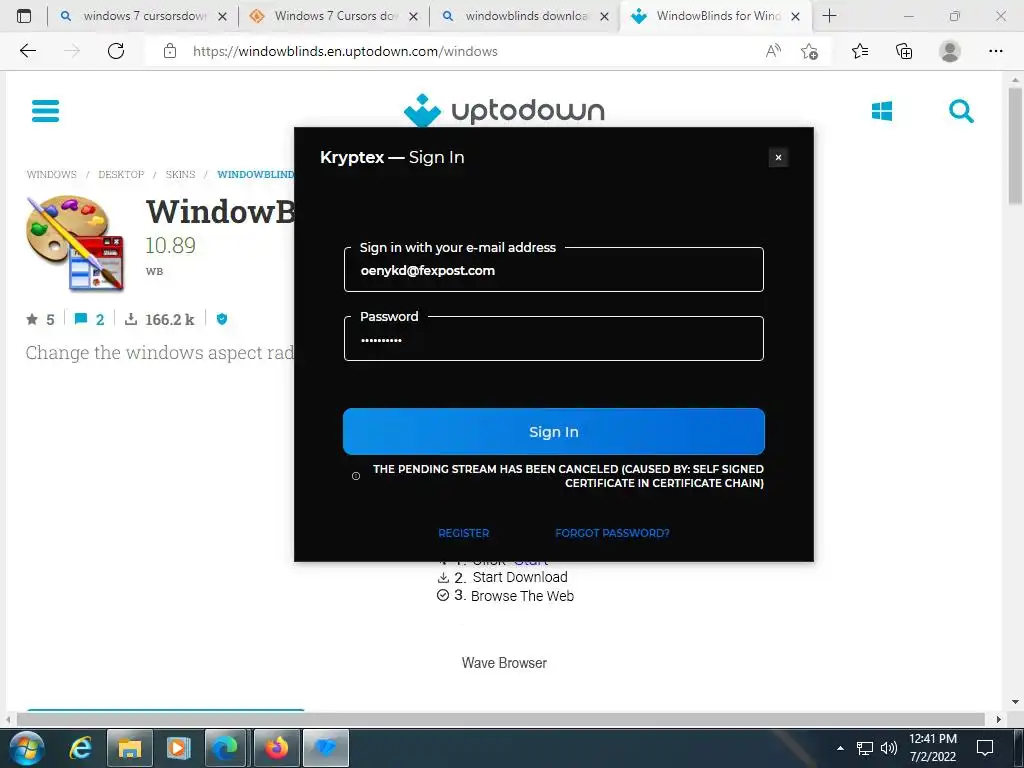The height and width of the screenshot is (768, 1024).
Task: Switch to 'windows 7 cursorsdown' tab
Action: [x=143, y=16]
